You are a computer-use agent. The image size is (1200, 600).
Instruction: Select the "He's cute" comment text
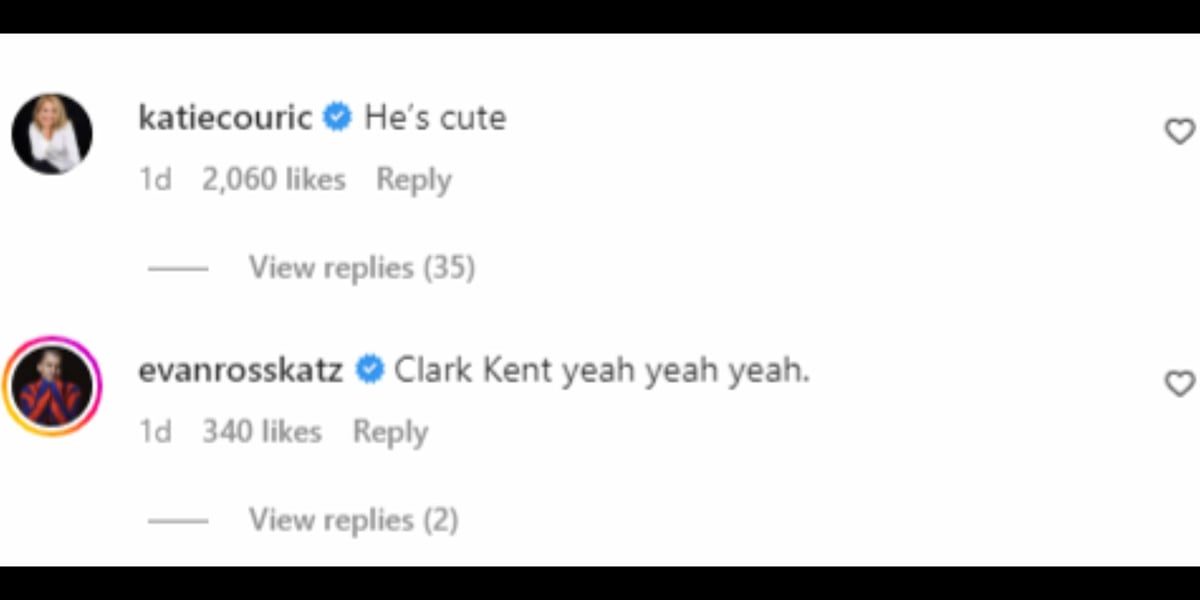(x=435, y=118)
